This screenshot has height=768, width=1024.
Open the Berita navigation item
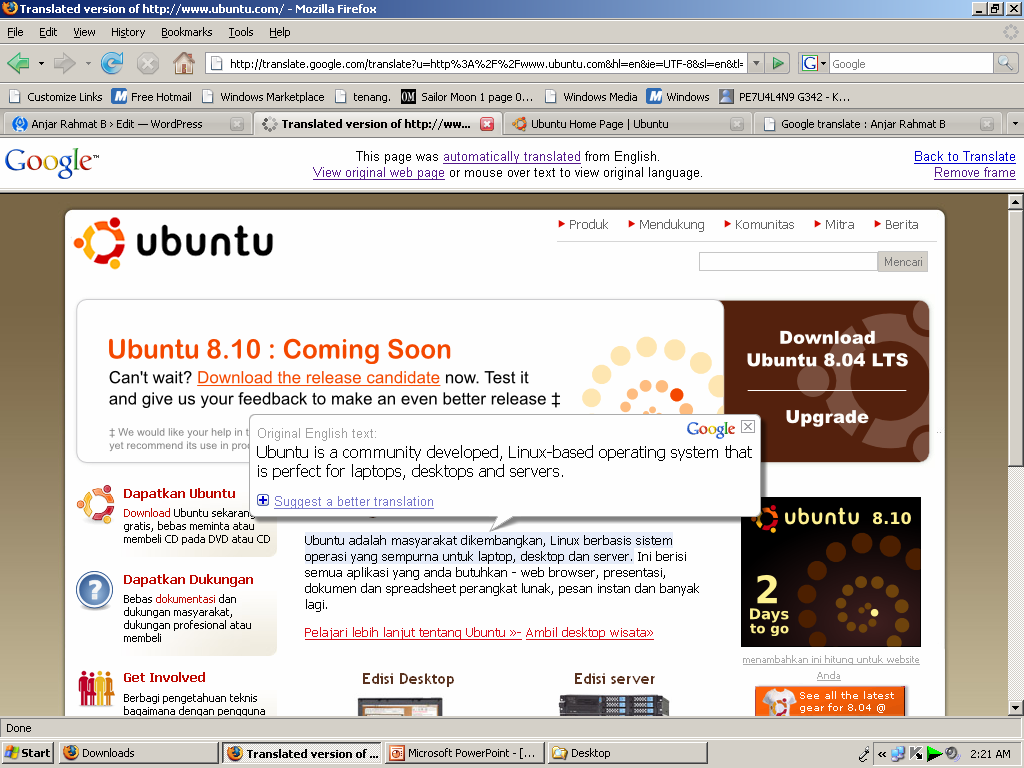click(897, 225)
